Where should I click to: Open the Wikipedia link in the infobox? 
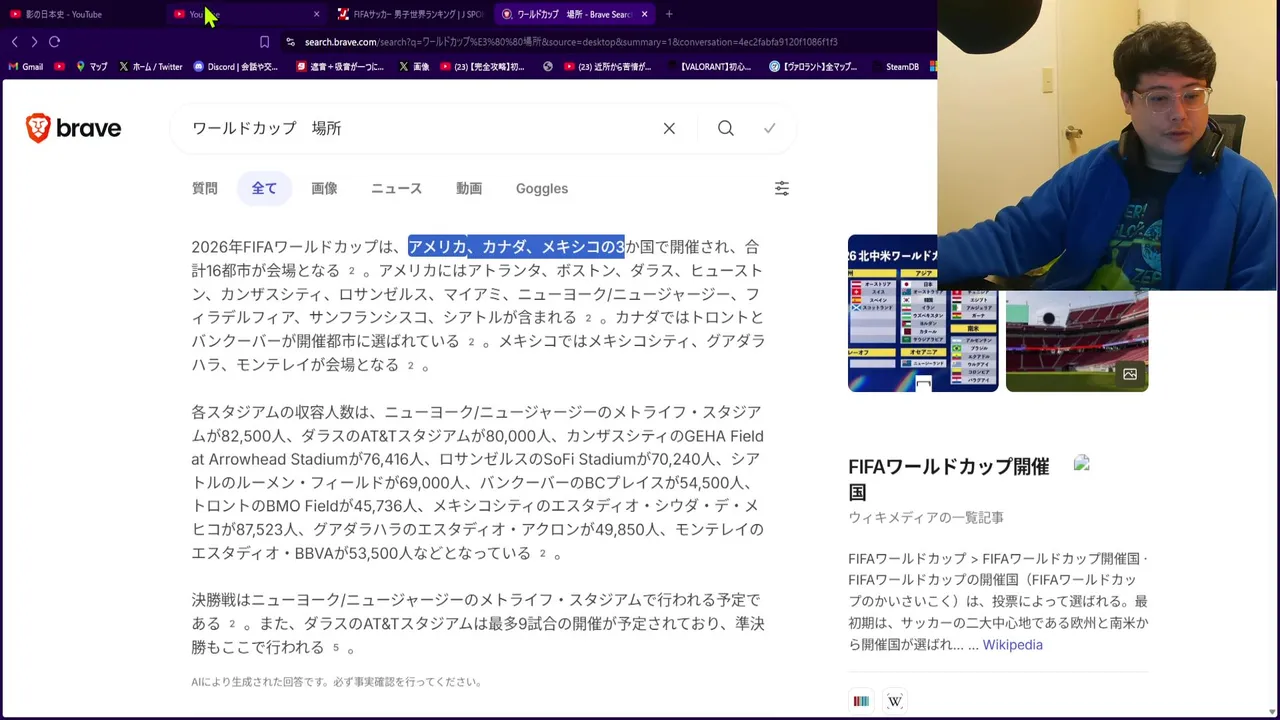point(1012,645)
